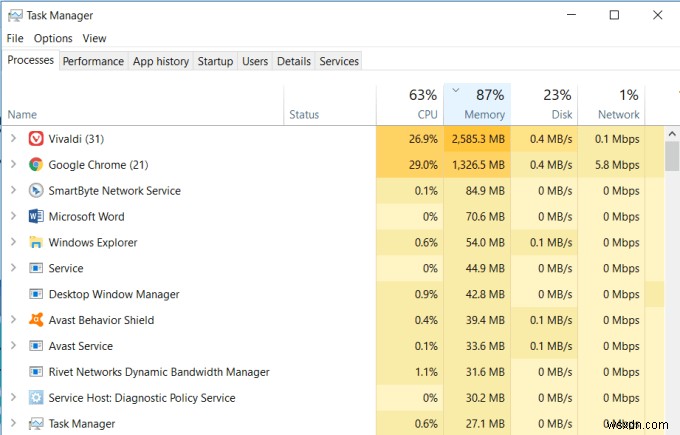The height and width of the screenshot is (435, 680).
Task: Click the Avast Behavior Shield icon
Action: click(x=36, y=320)
